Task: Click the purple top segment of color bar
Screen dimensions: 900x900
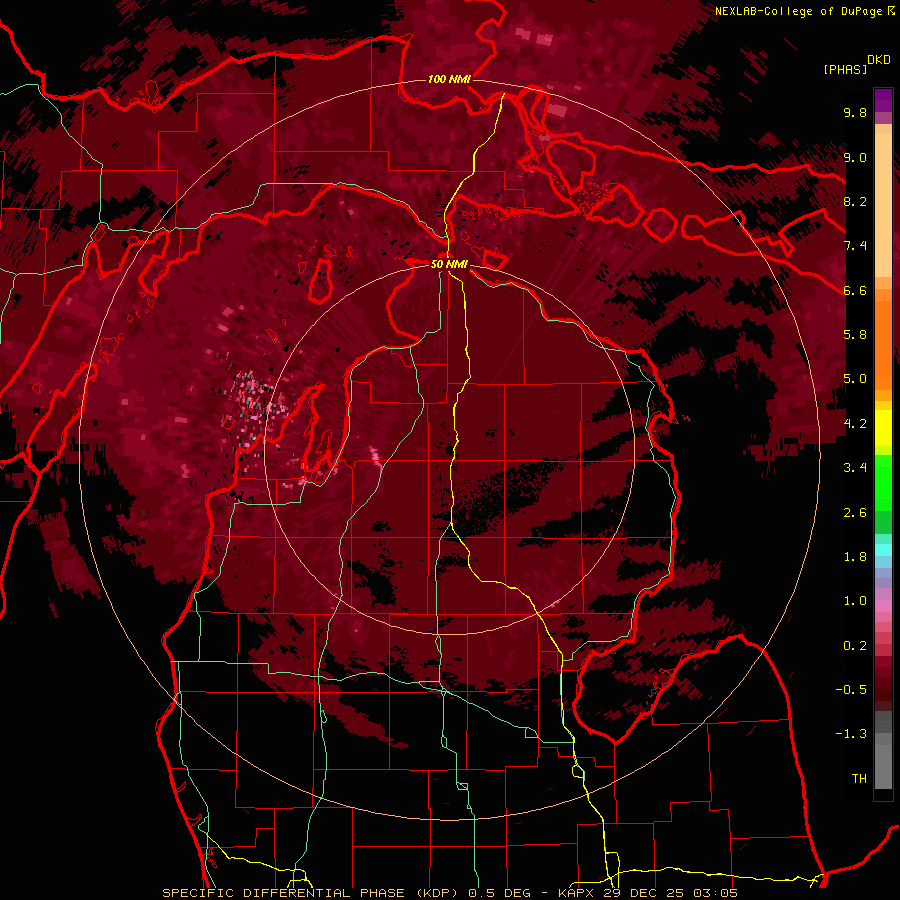Action: click(883, 100)
